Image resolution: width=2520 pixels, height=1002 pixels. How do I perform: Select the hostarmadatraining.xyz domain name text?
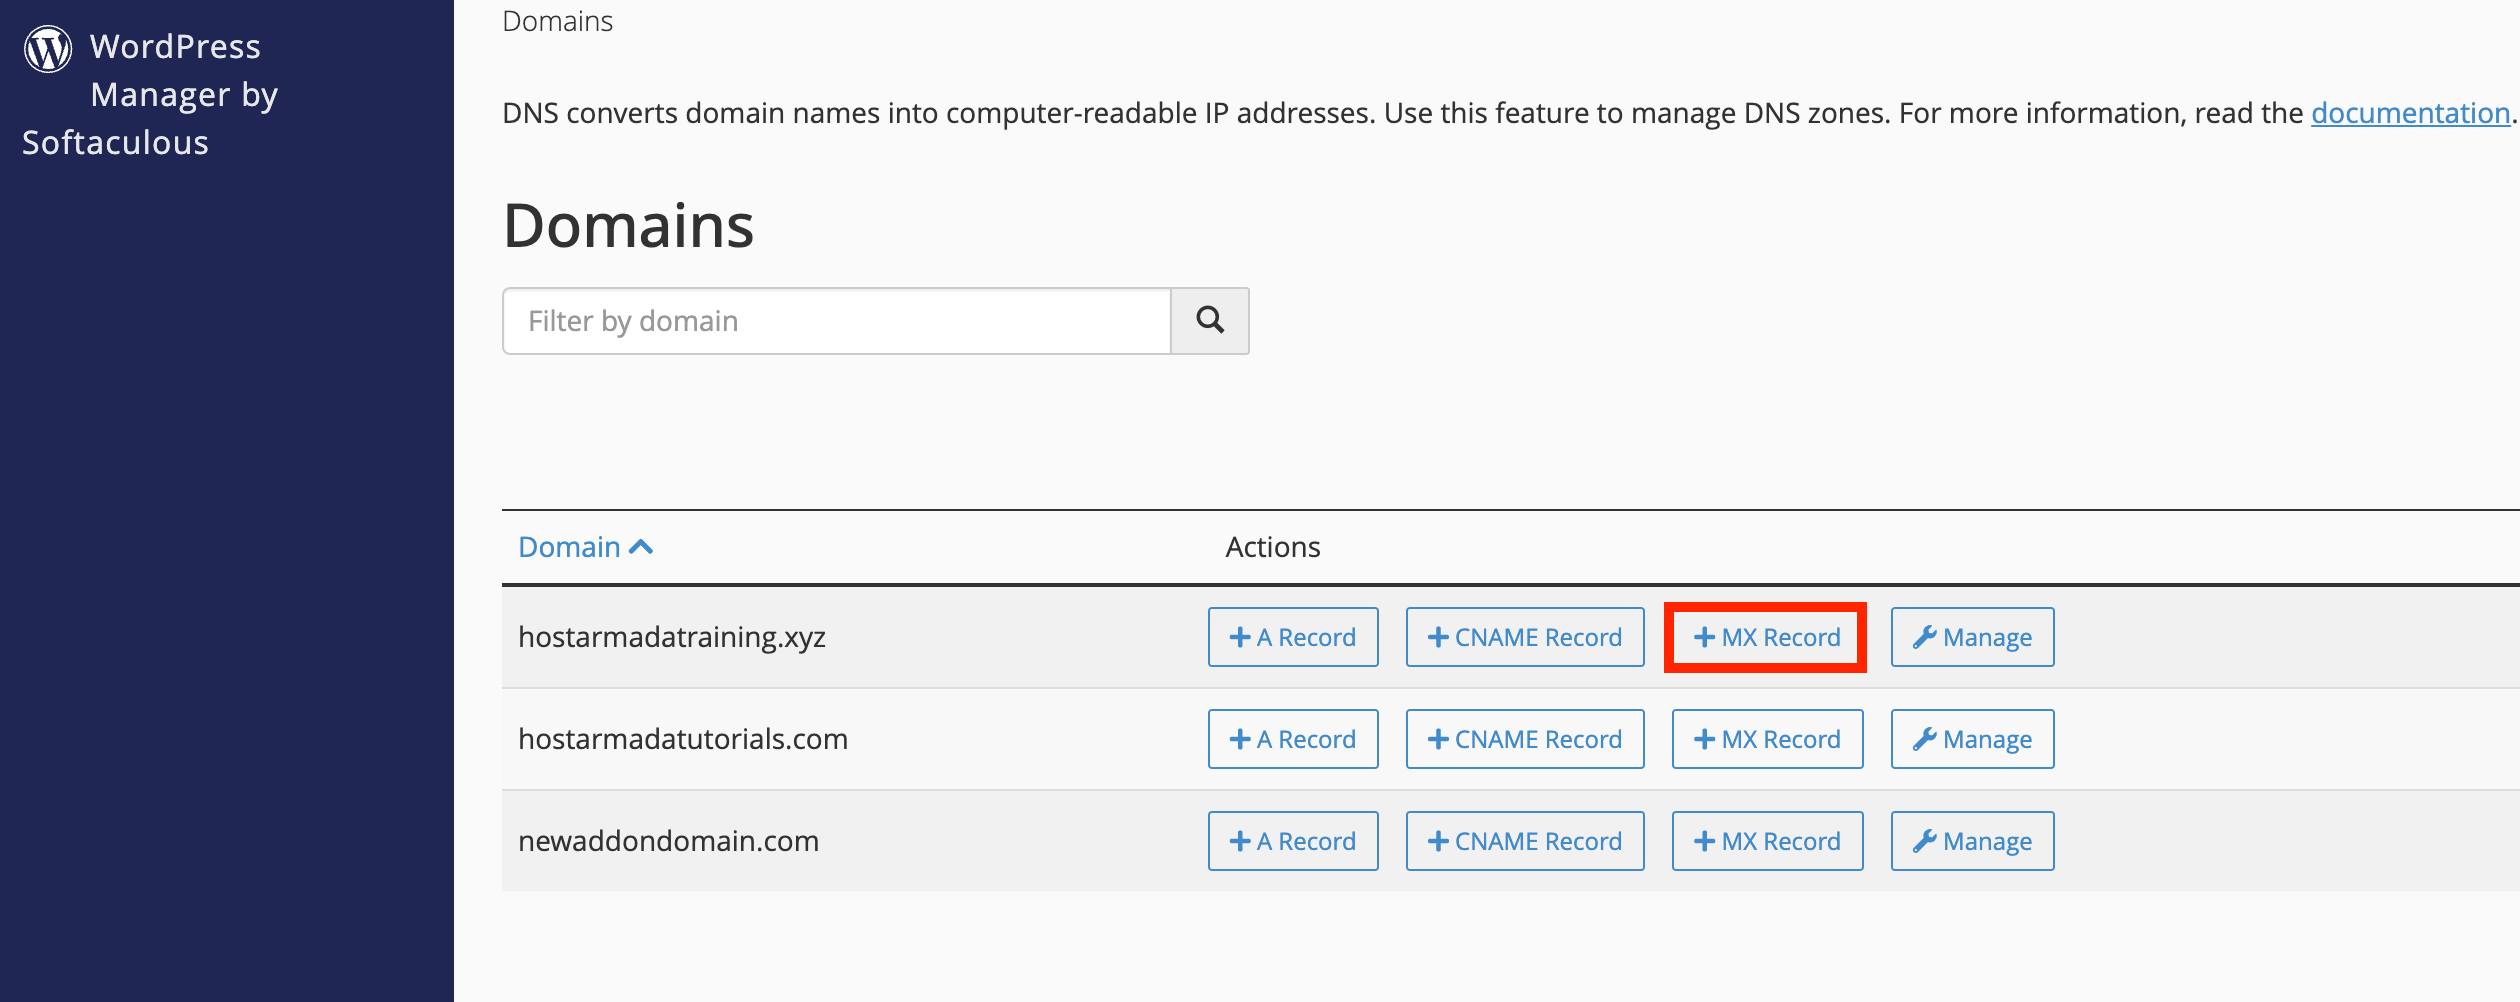(672, 637)
